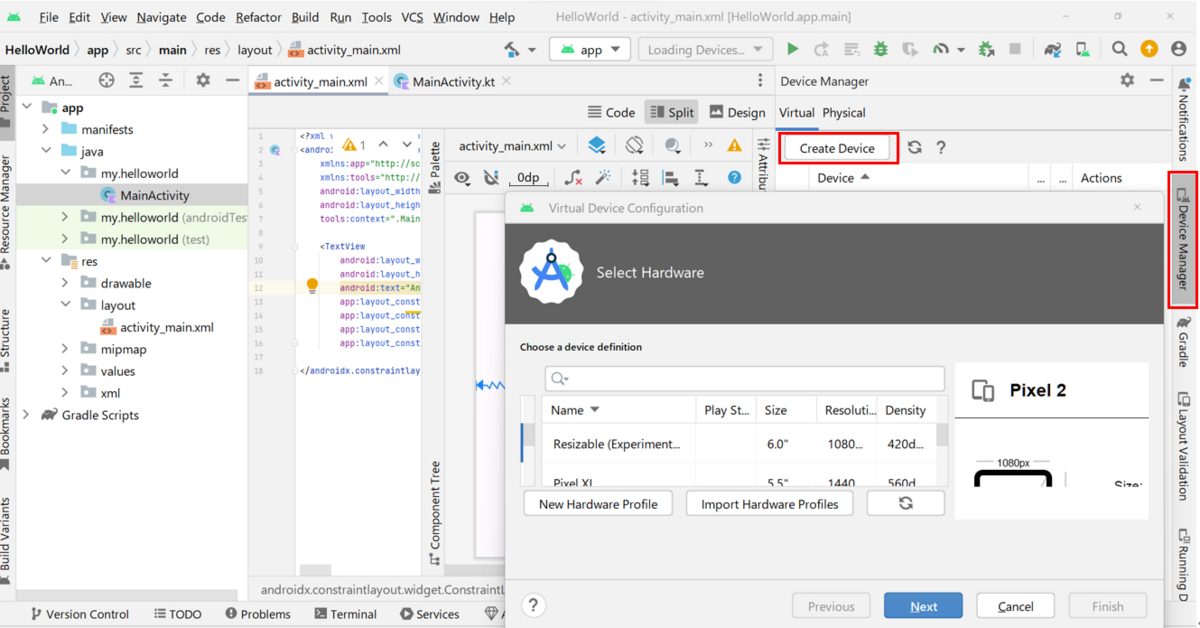Switch editor to Code view mode
Image resolution: width=1200 pixels, height=628 pixels.
(x=611, y=113)
